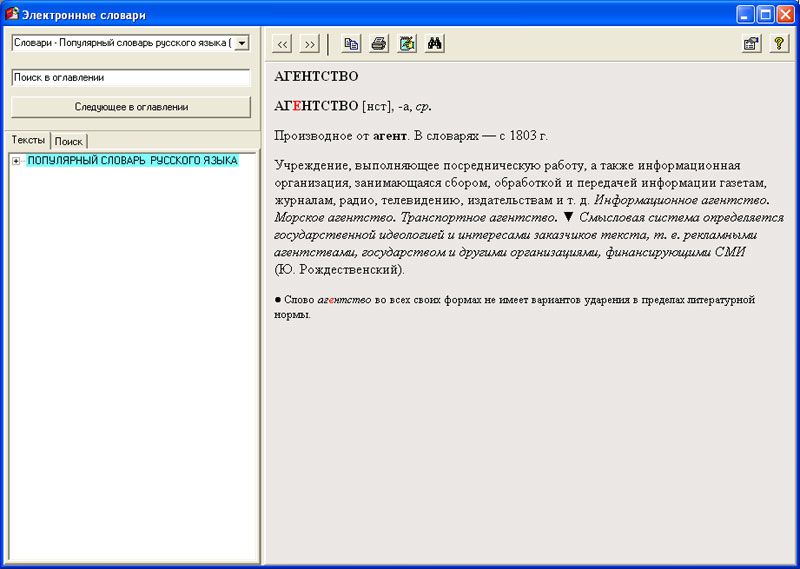The height and width of the screenshot is (569, 800).
Task: Close the Электронные словари window
Action: point(785,14)
